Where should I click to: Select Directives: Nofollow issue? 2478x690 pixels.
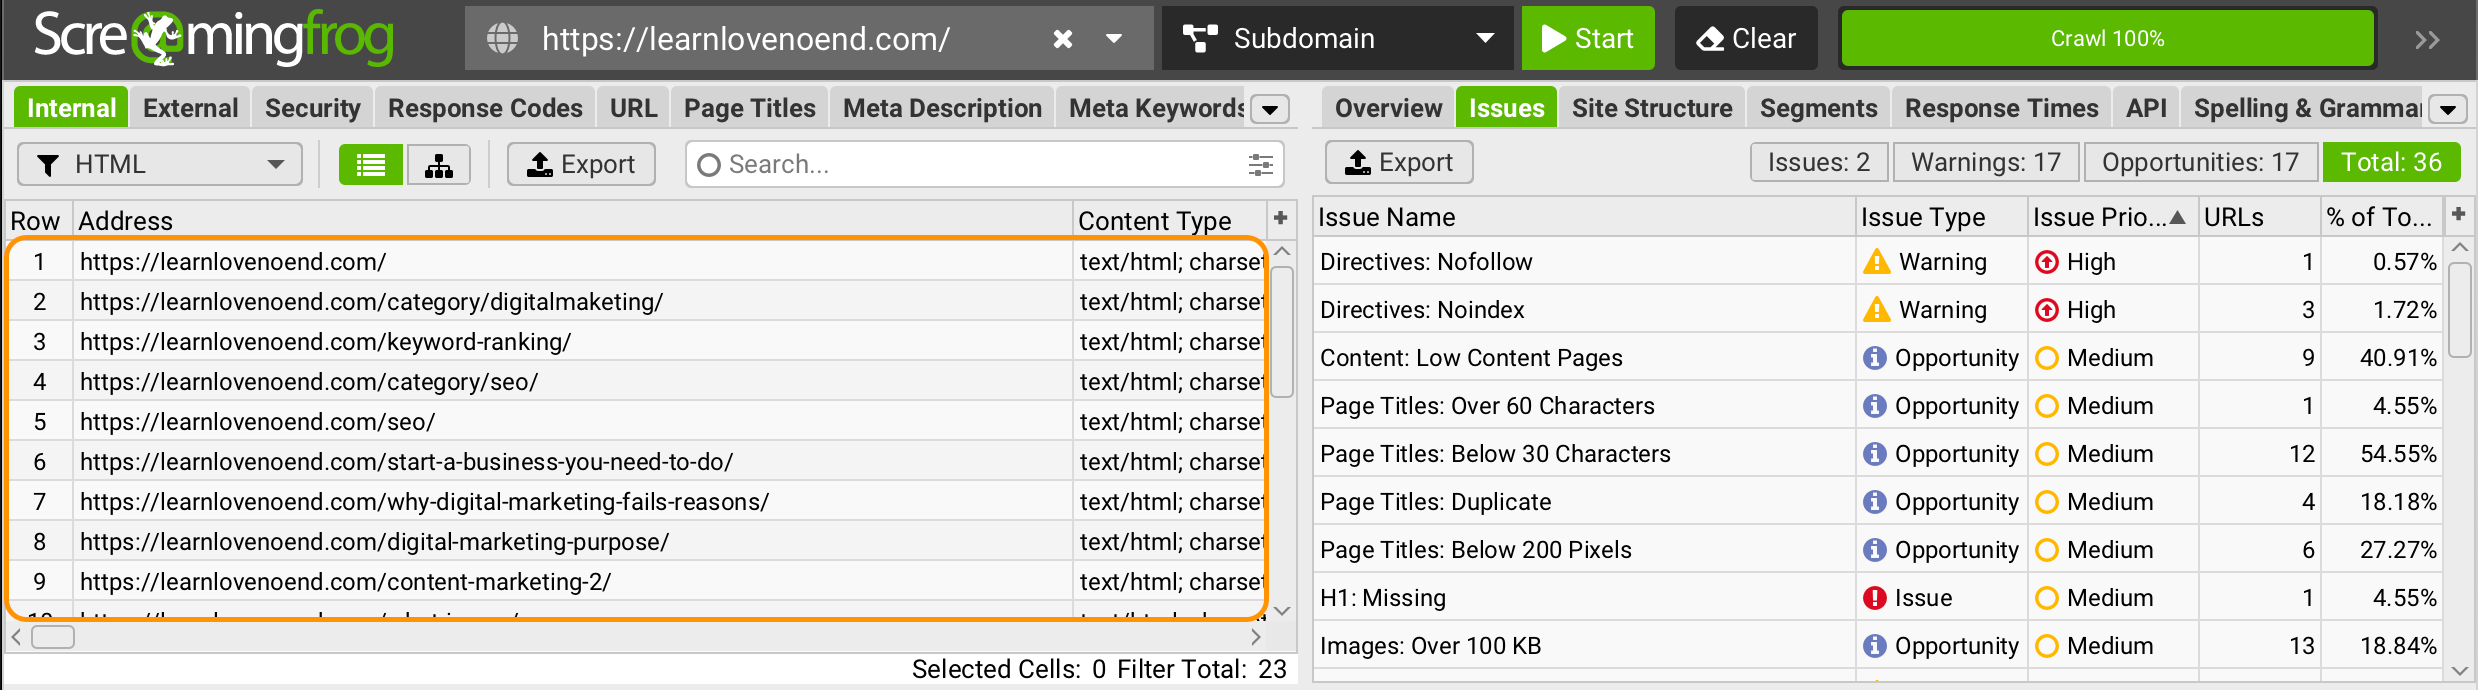point(1877,261)
